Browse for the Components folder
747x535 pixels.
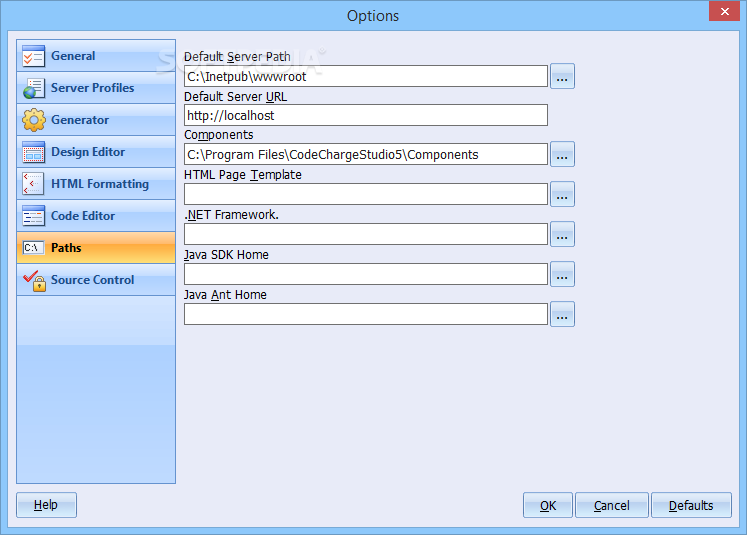coord(562,154)
